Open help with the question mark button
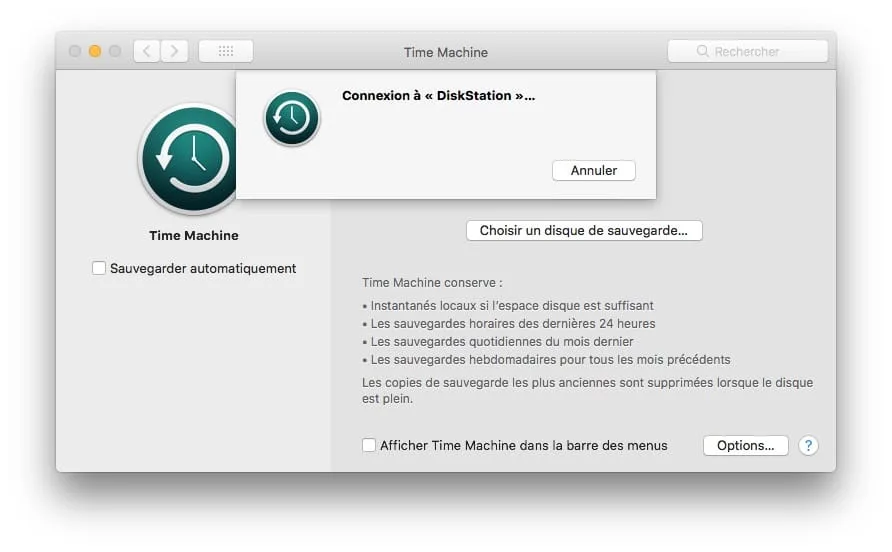The height and width of the screenshot is (552, 892). pyautogui.click(x=808, y=446)
